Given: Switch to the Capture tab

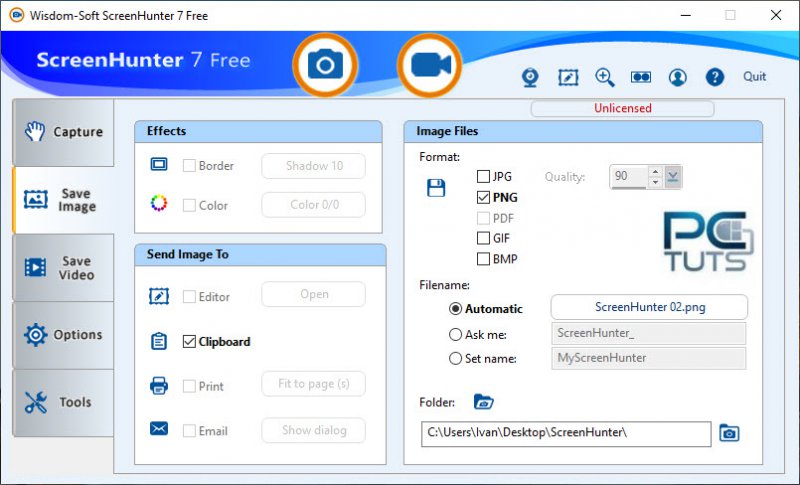Looking at the screenshot, I should click(x=63, y=132).
